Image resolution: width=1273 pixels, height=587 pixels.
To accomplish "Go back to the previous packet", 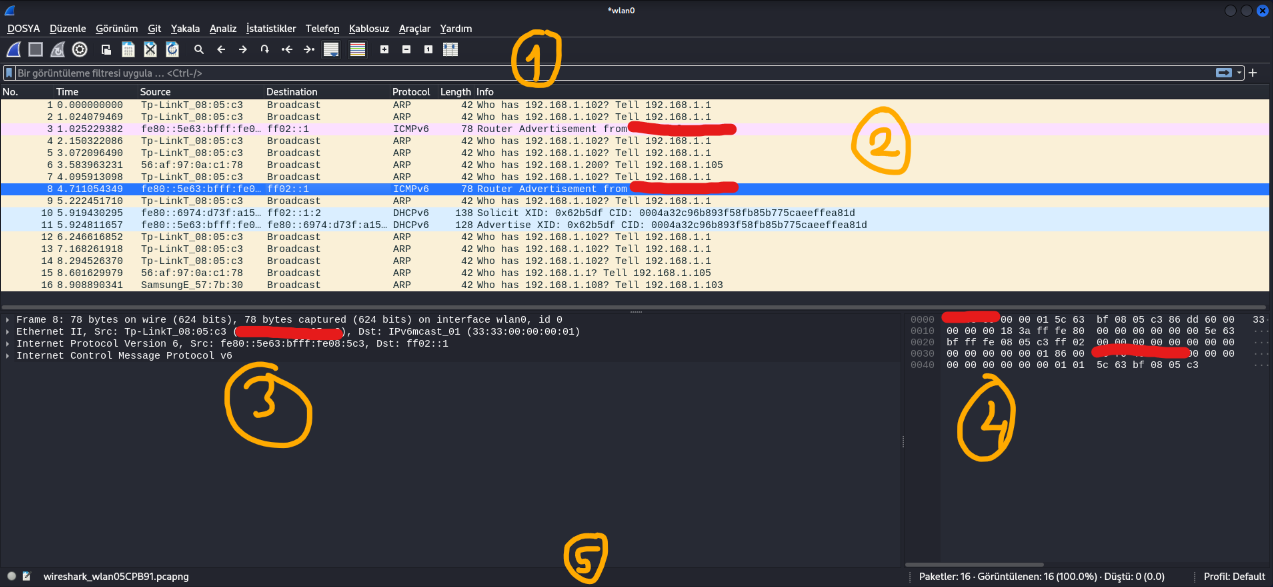I will point(221,48).
